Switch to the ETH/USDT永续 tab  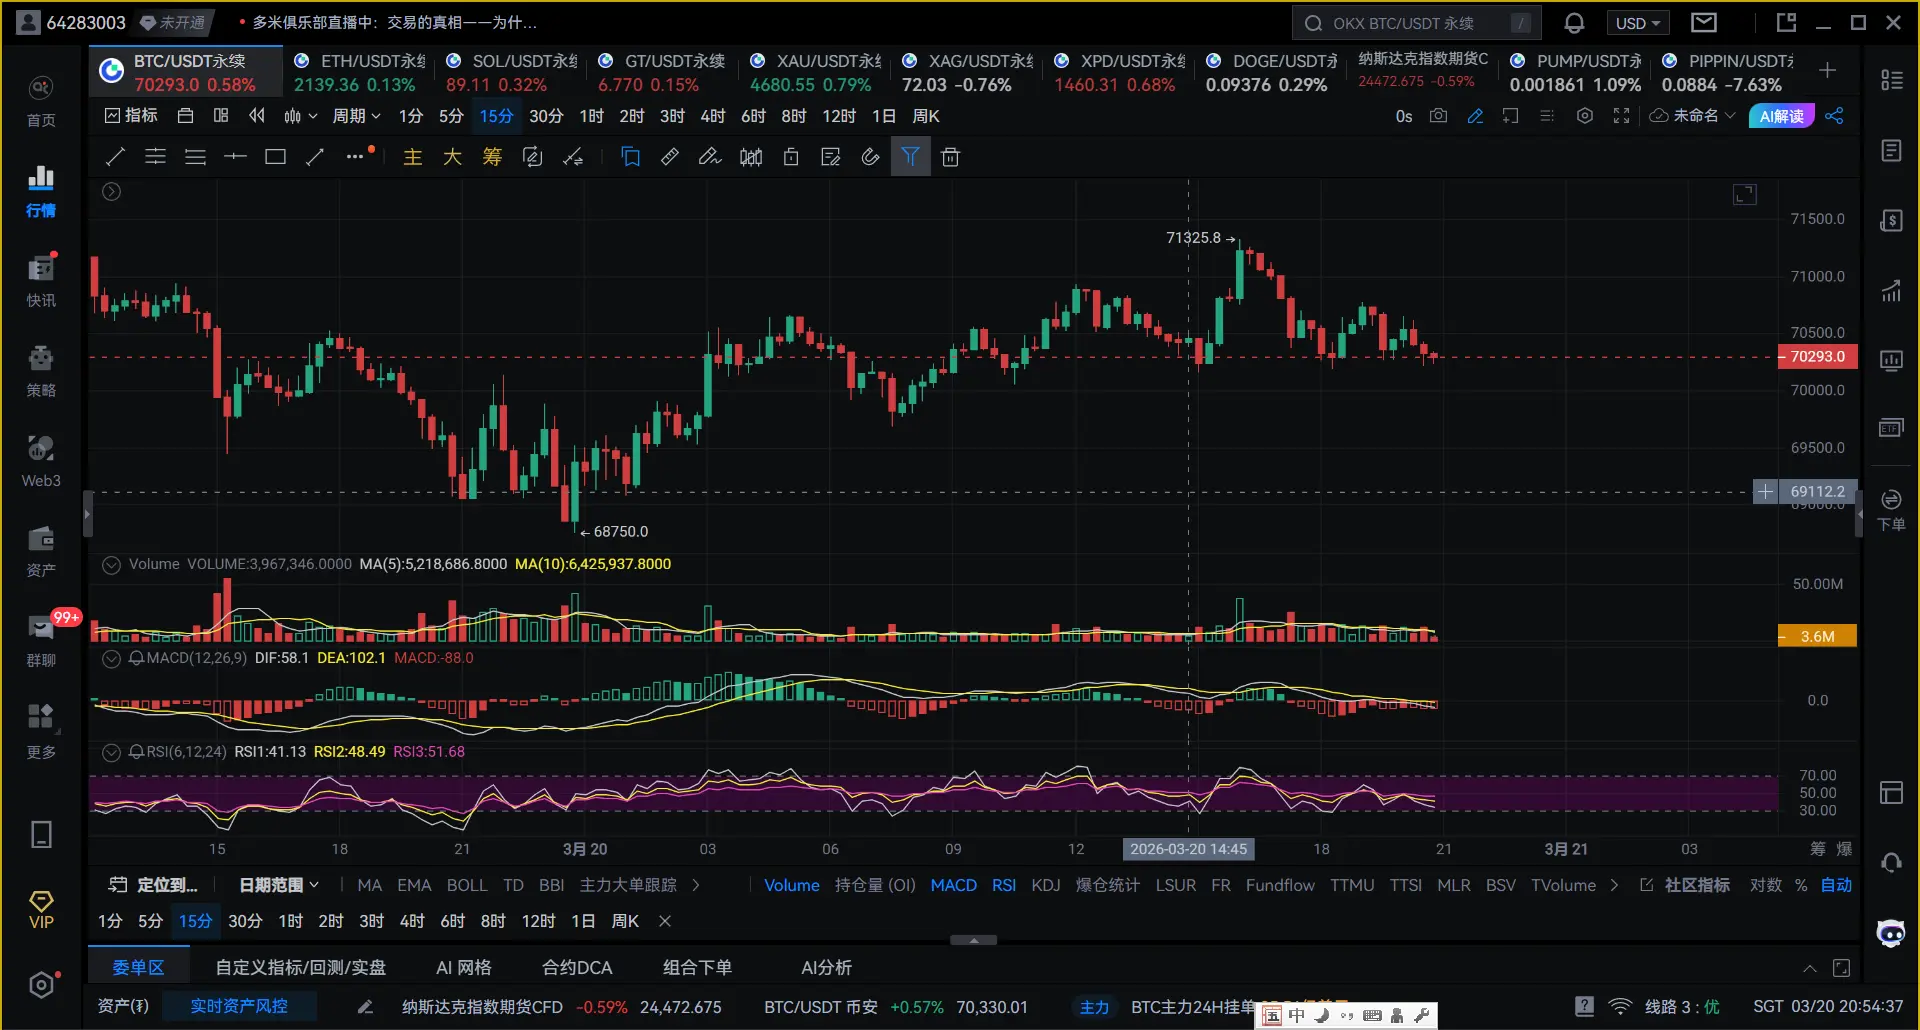point(358,72)
